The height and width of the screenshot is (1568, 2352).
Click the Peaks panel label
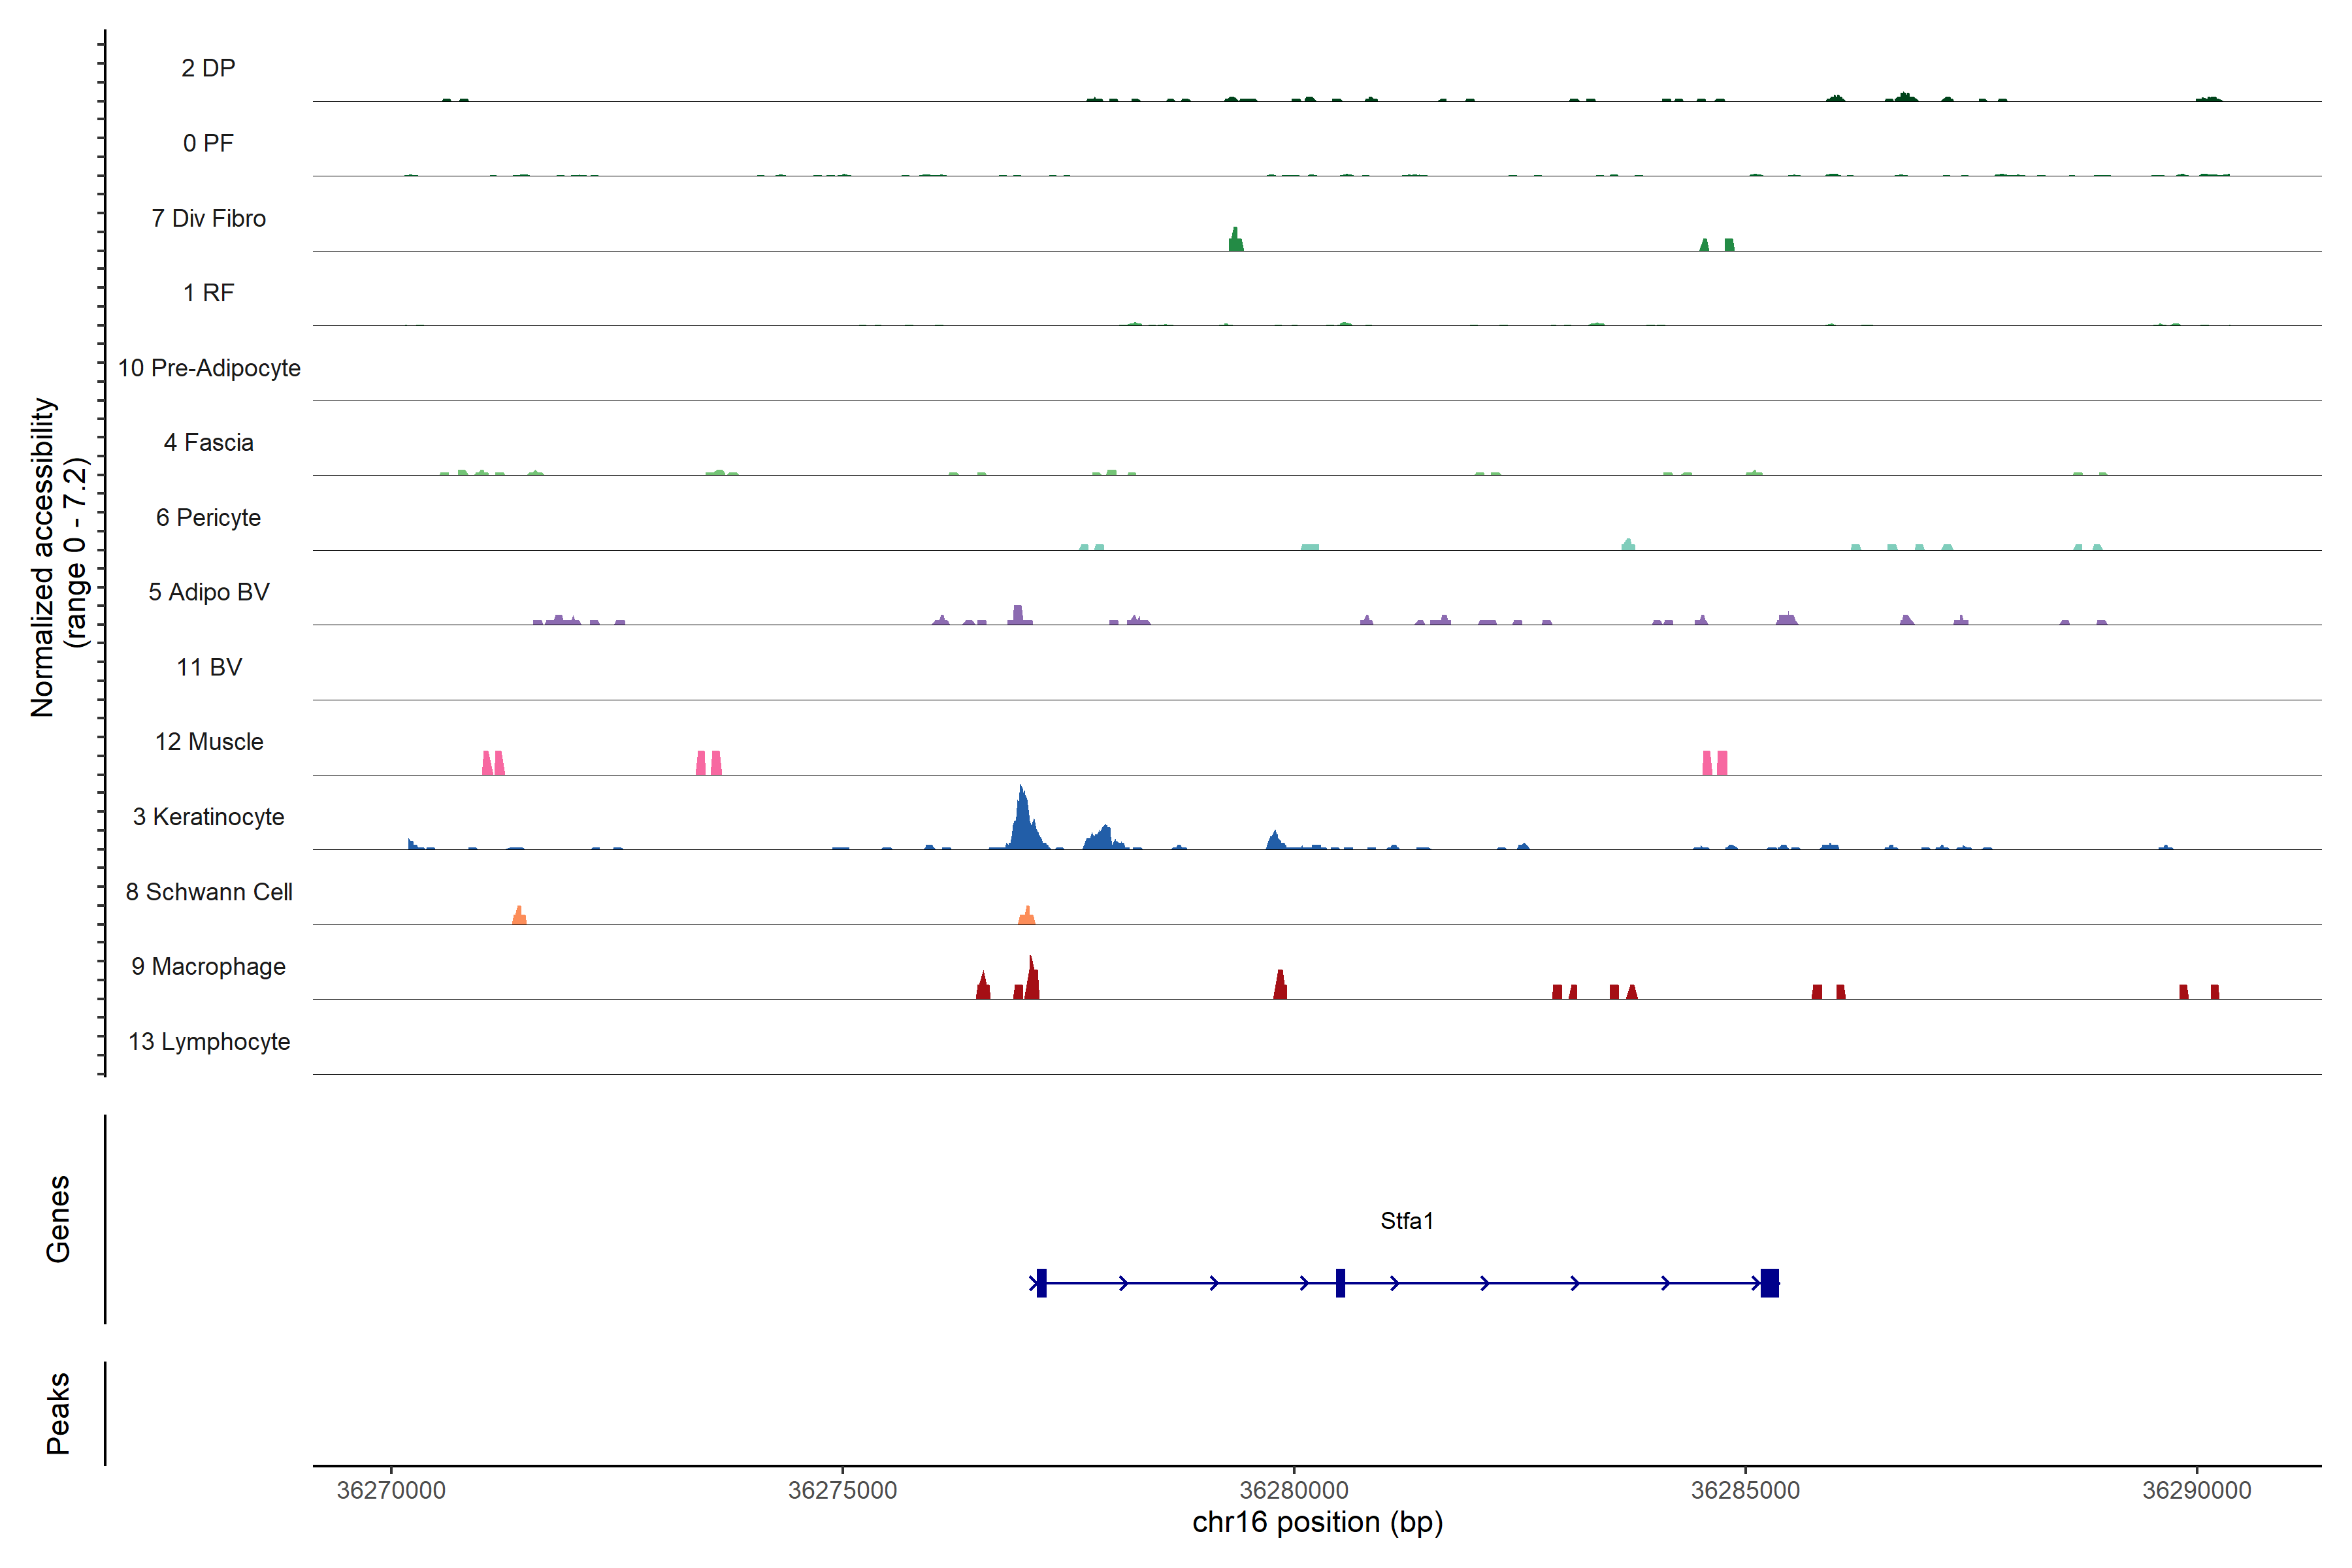(x=58, y=1413)
